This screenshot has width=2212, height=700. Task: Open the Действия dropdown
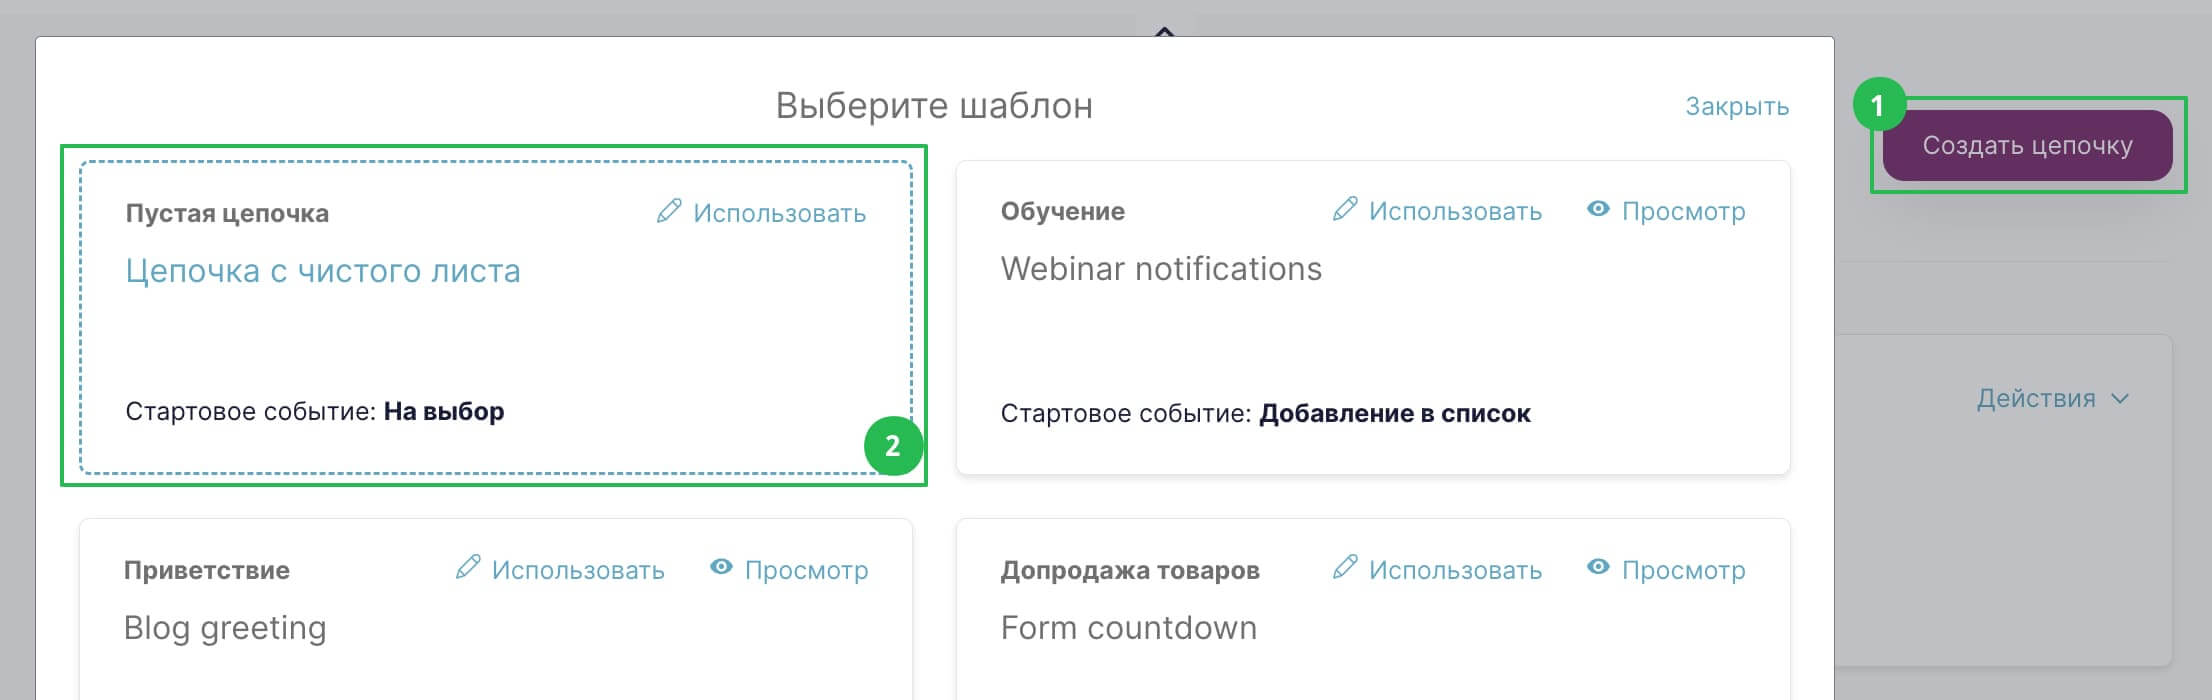[x=2052, y=399]
